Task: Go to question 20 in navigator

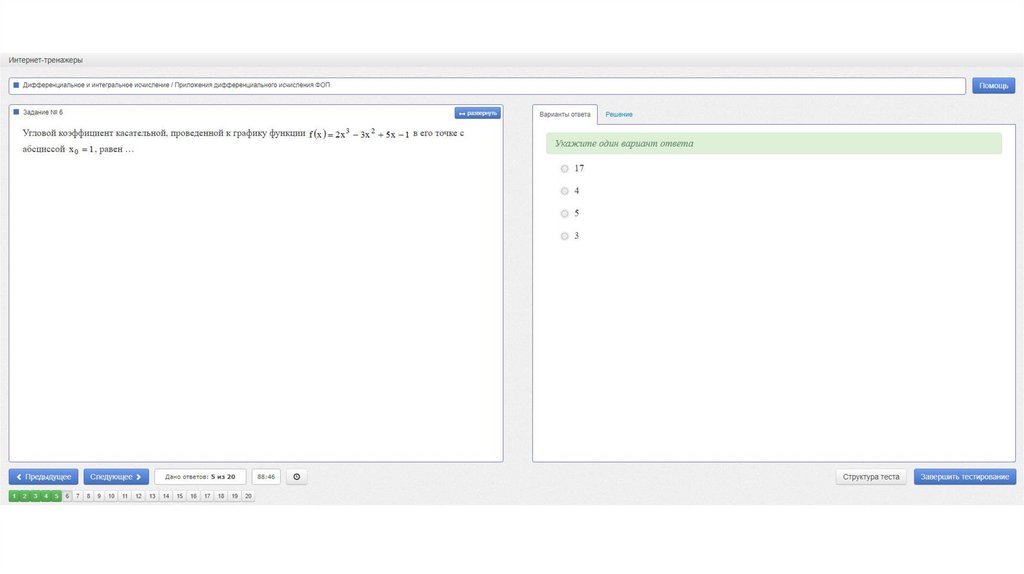Action: (248, 496)
